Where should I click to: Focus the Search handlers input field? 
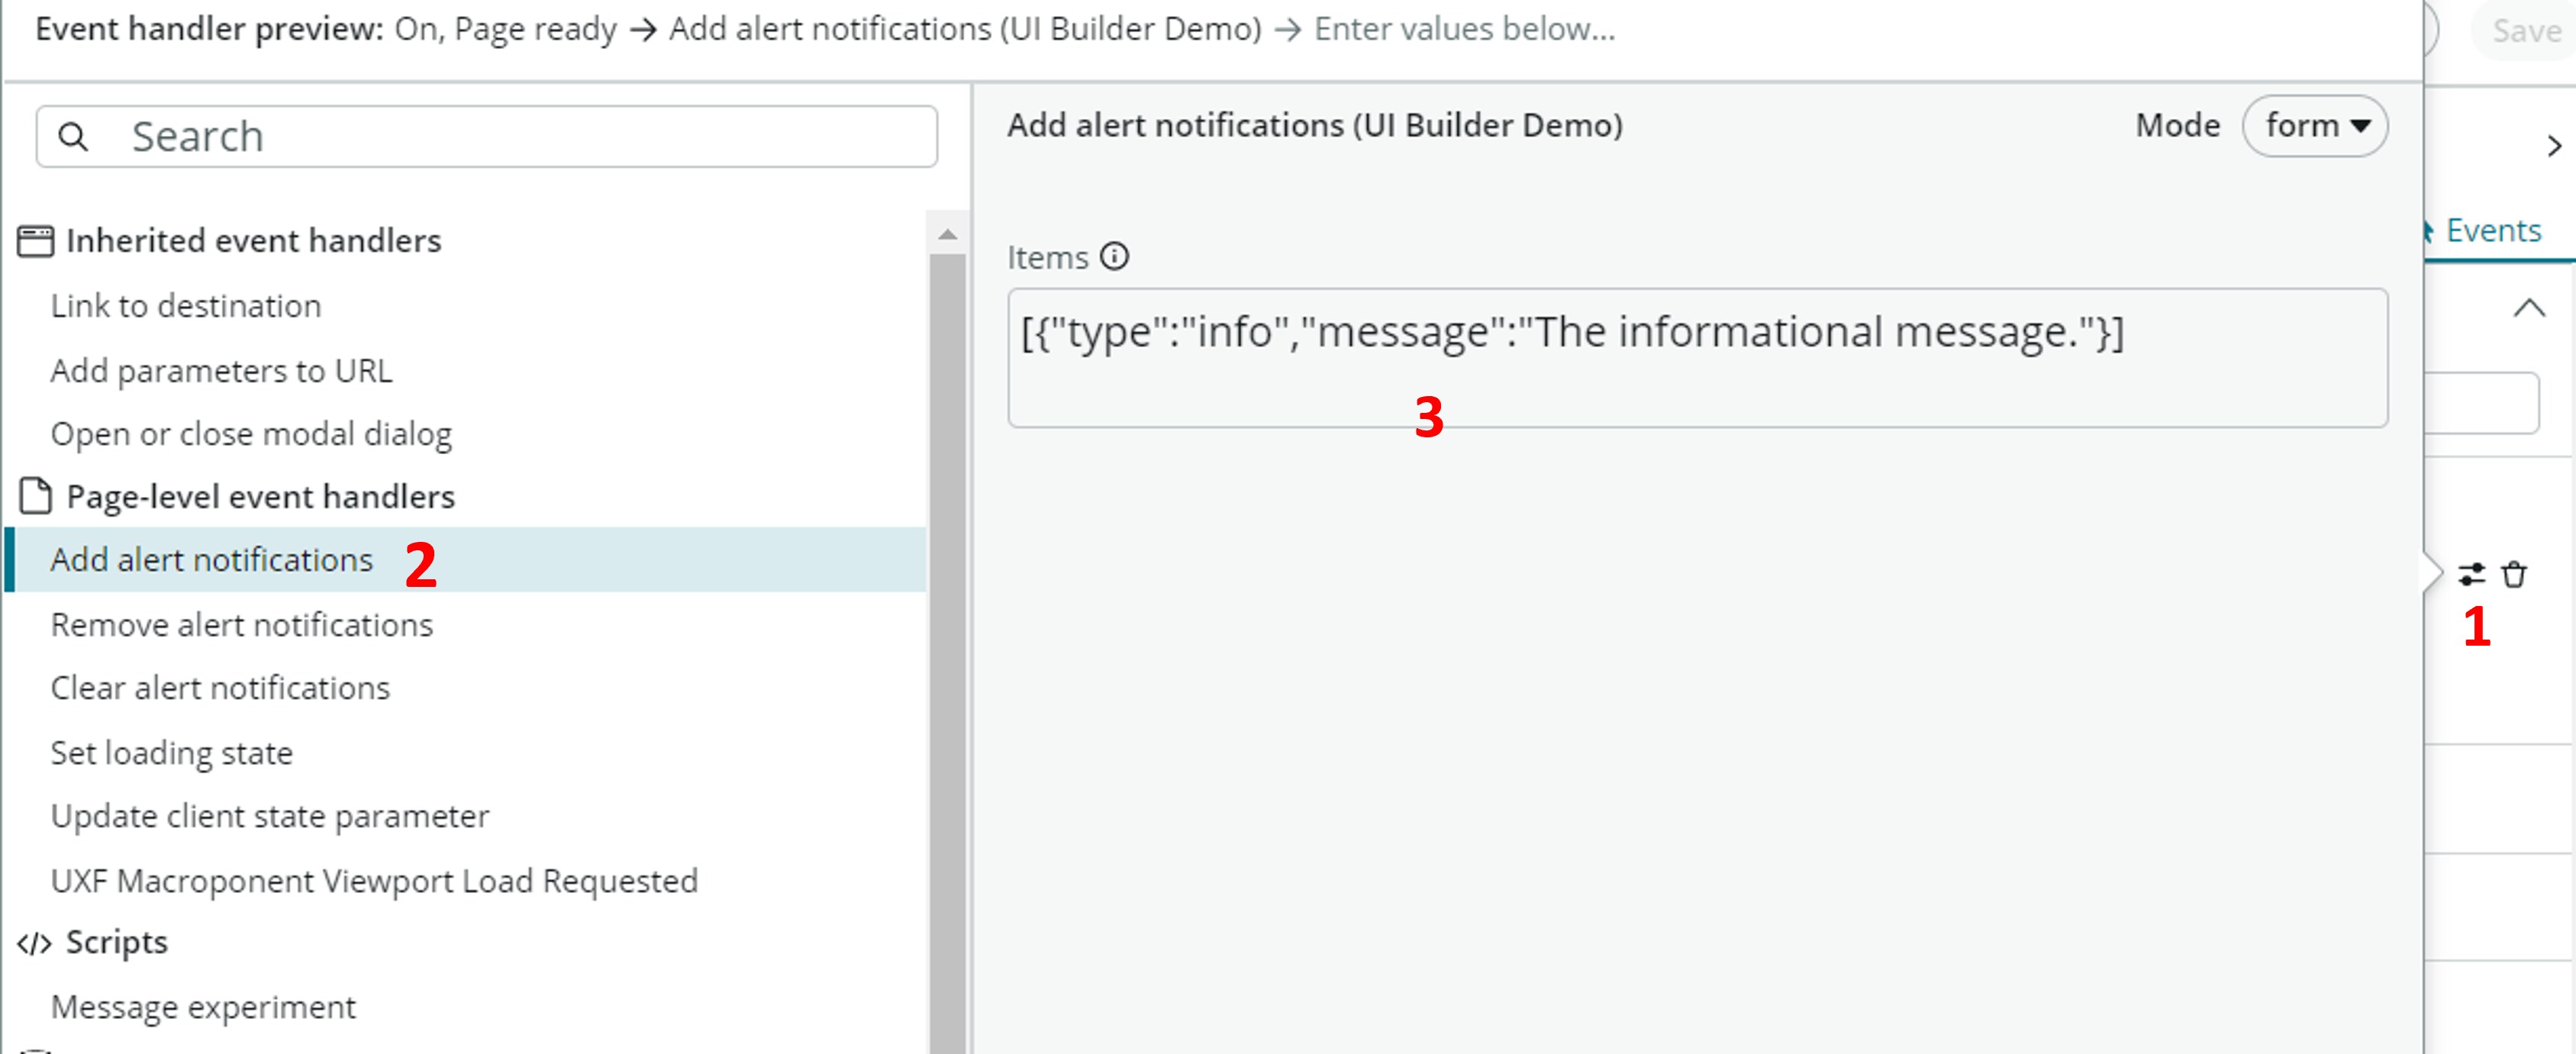[487, 136]
